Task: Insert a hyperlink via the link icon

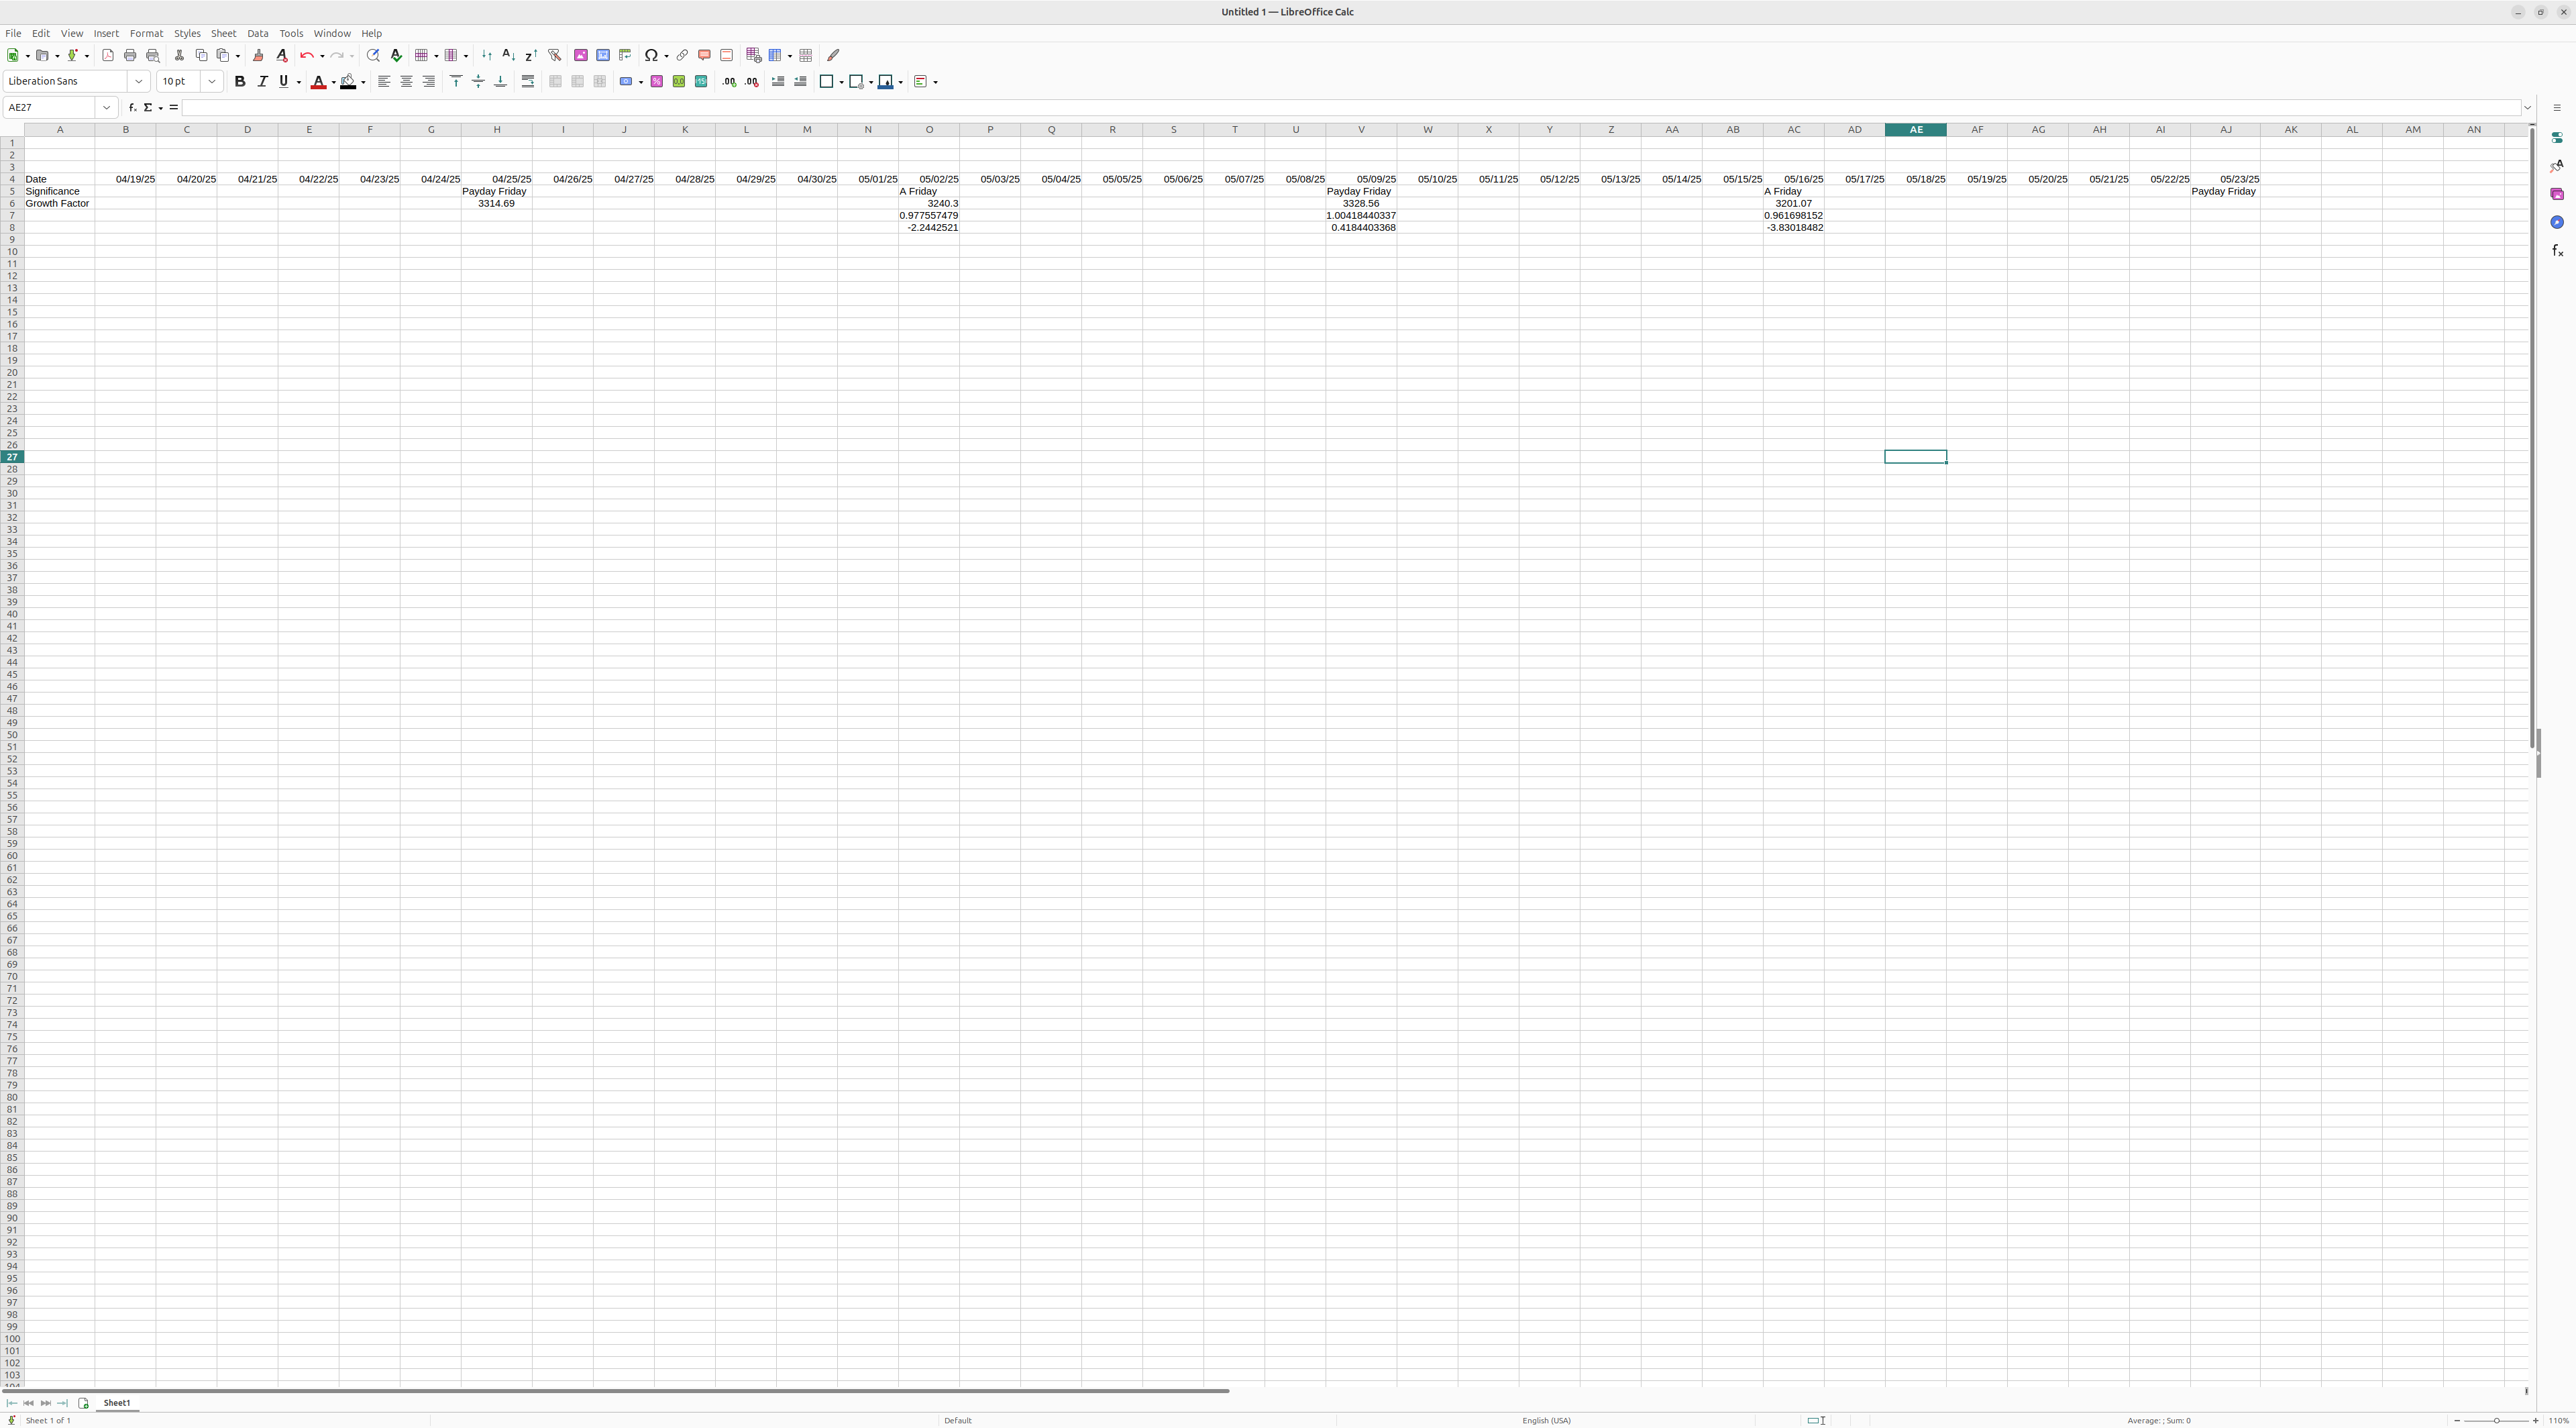Action: pos(682,56)
